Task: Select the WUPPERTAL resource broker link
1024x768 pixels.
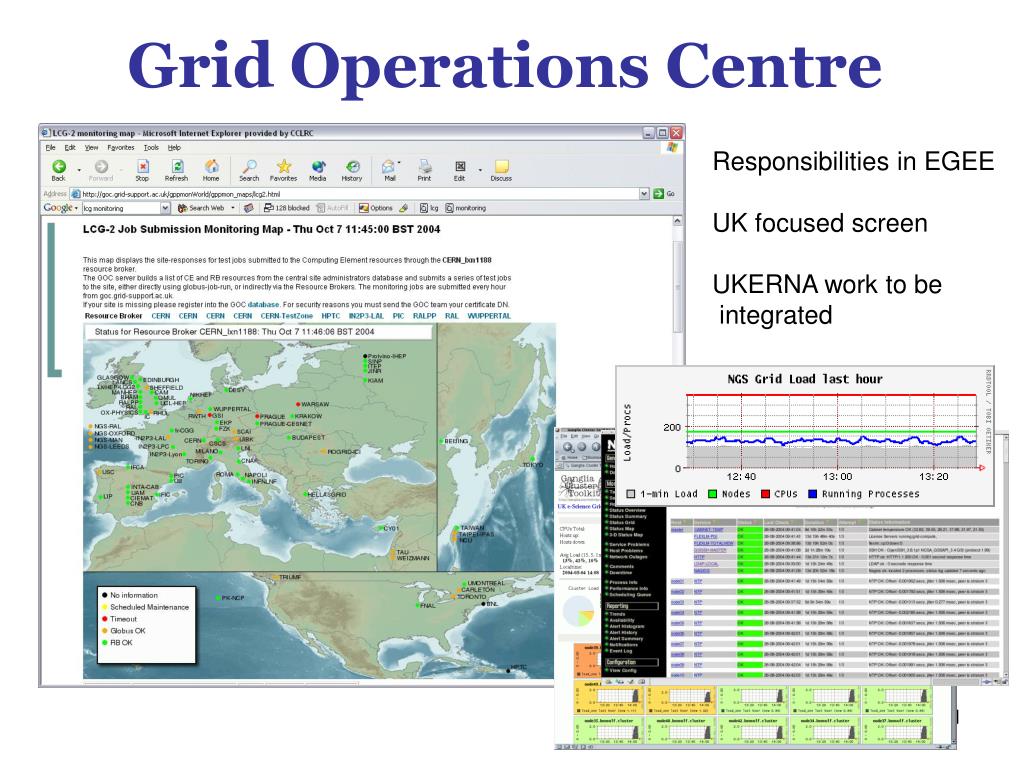Action: [488, 316]
